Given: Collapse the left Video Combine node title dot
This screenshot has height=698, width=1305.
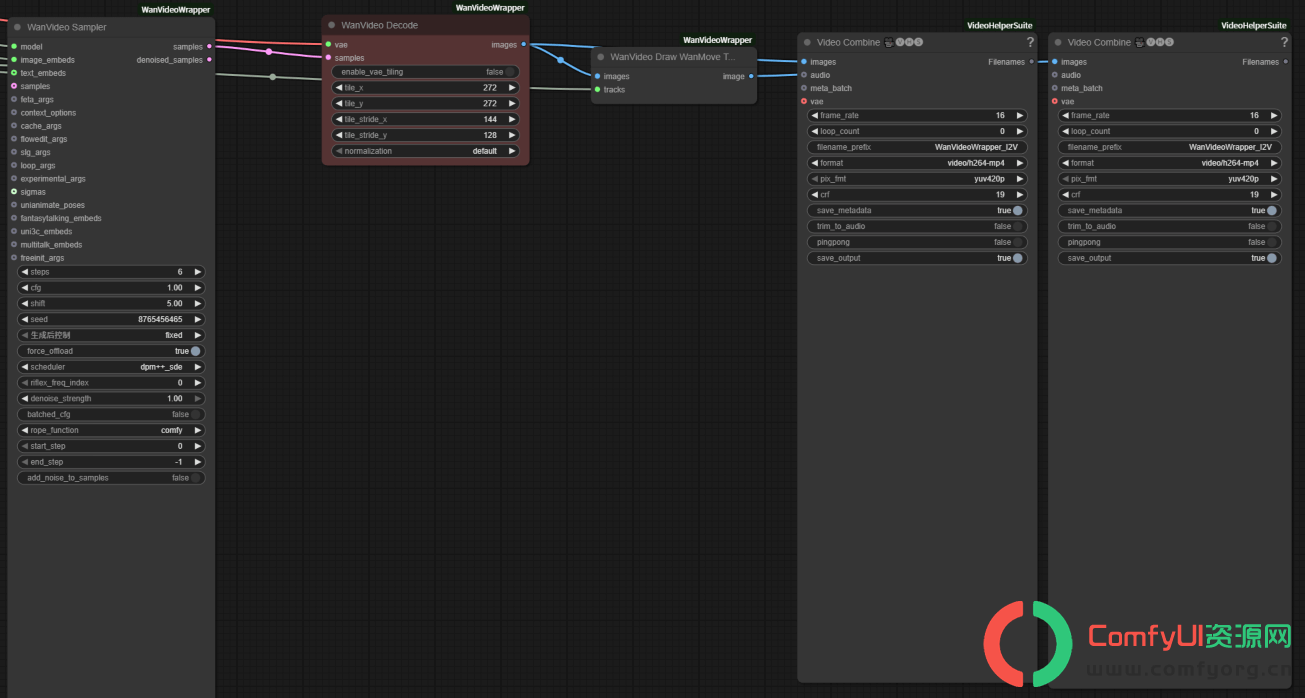Looking at the screenshot, I should tap(807, 42).
